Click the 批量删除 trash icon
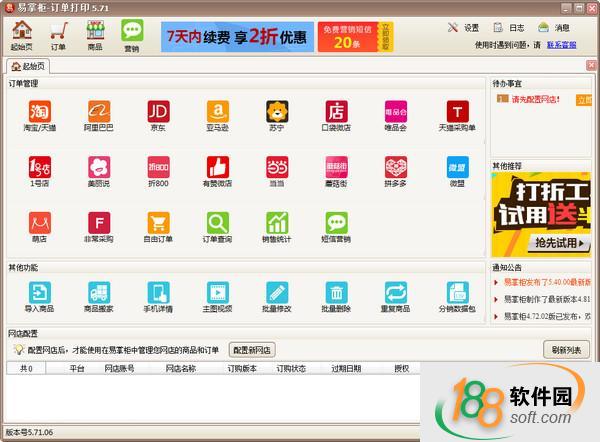This screenshot has height=442, width=600. pos(337,292)
